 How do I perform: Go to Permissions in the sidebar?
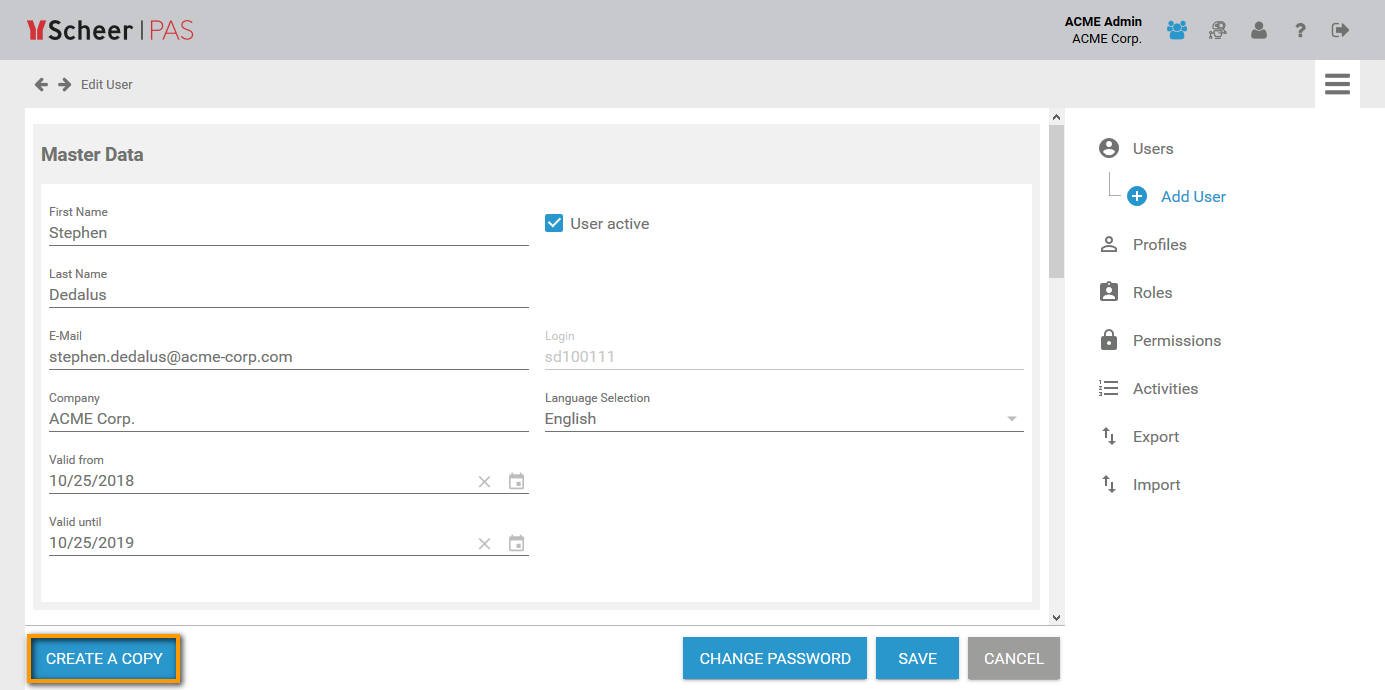pos(1176,341)
